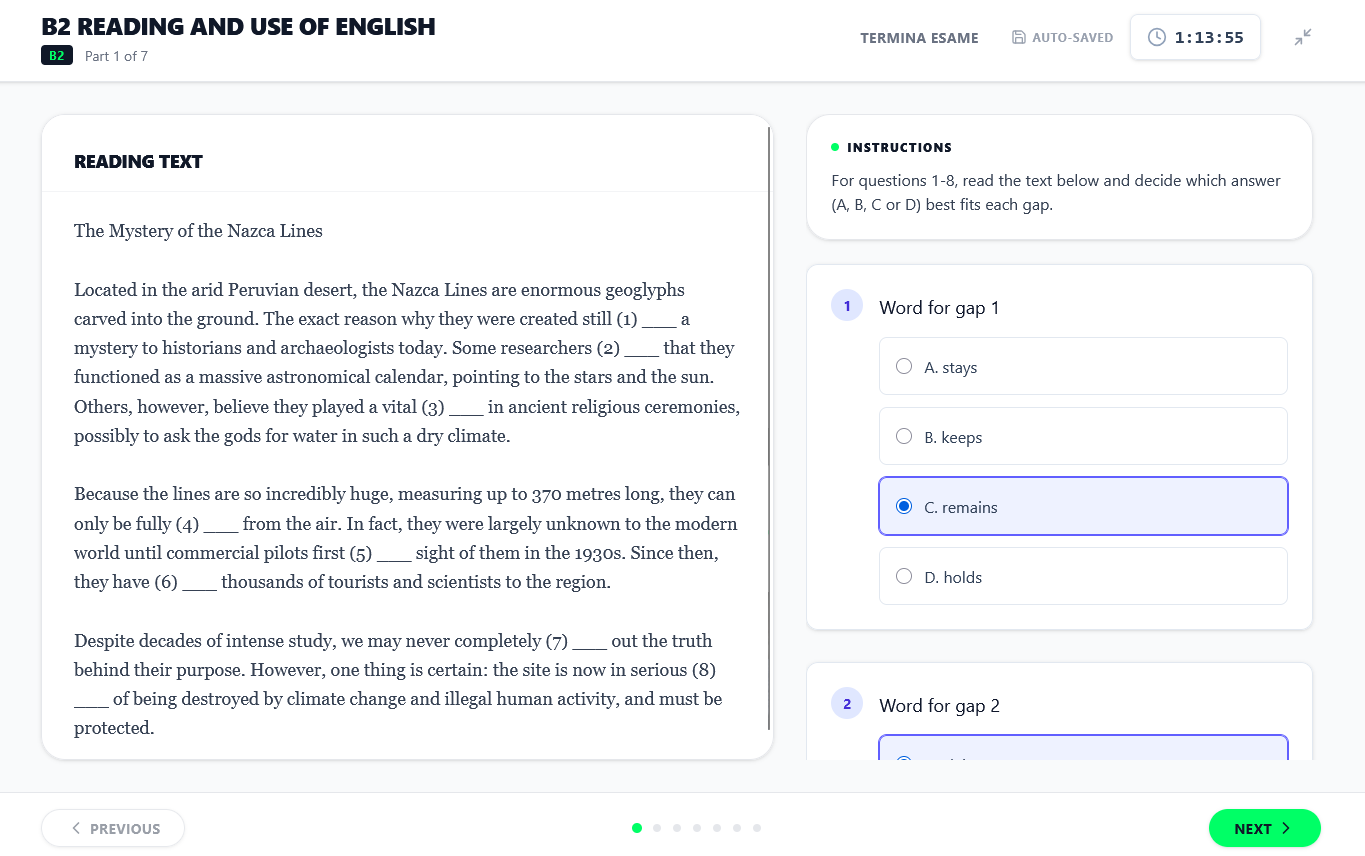Viewport: 1365px width, 856px height.
Task: Go to the NEXT part
Action: (1265, 828)
